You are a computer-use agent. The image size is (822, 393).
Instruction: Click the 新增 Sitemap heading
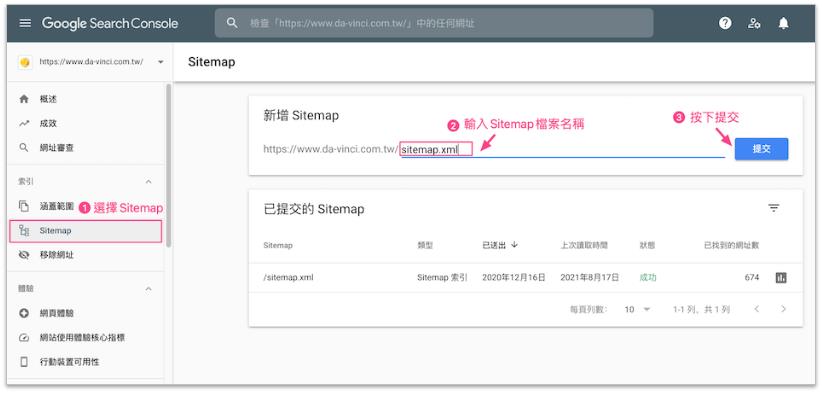point(301,116)
